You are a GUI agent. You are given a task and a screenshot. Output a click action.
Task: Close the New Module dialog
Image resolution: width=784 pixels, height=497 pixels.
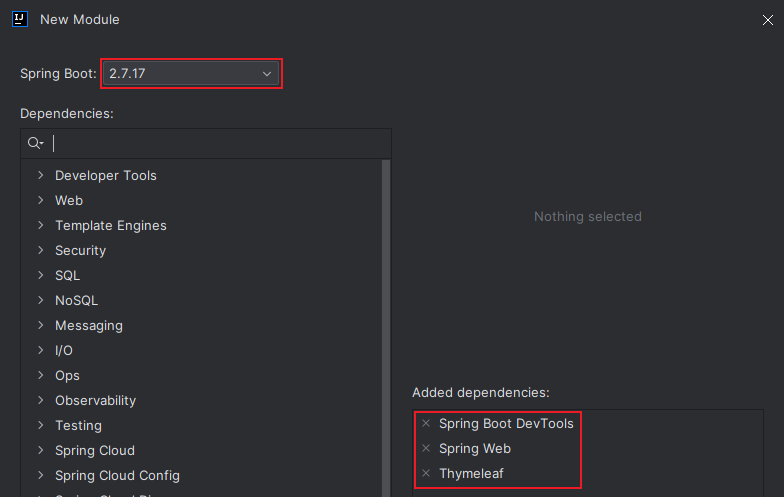tap(768, 20)
